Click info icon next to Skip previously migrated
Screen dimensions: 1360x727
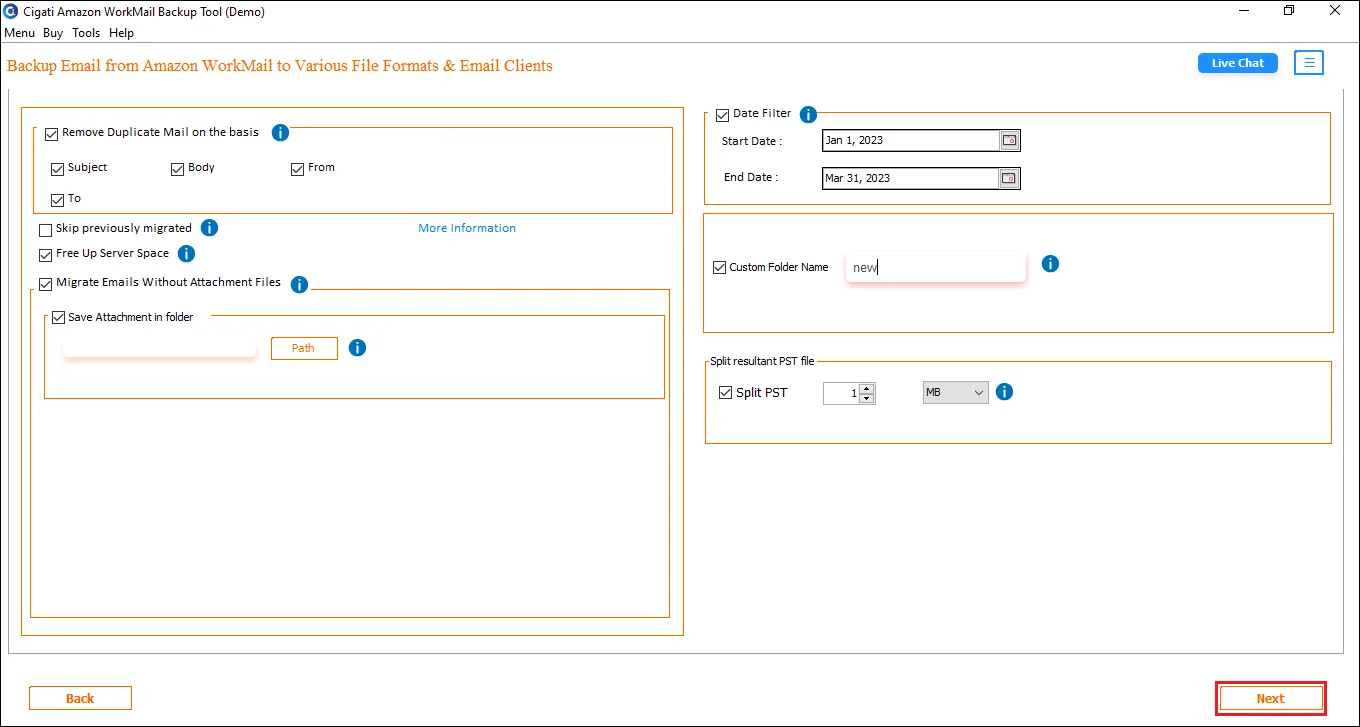tap(209, 228)
